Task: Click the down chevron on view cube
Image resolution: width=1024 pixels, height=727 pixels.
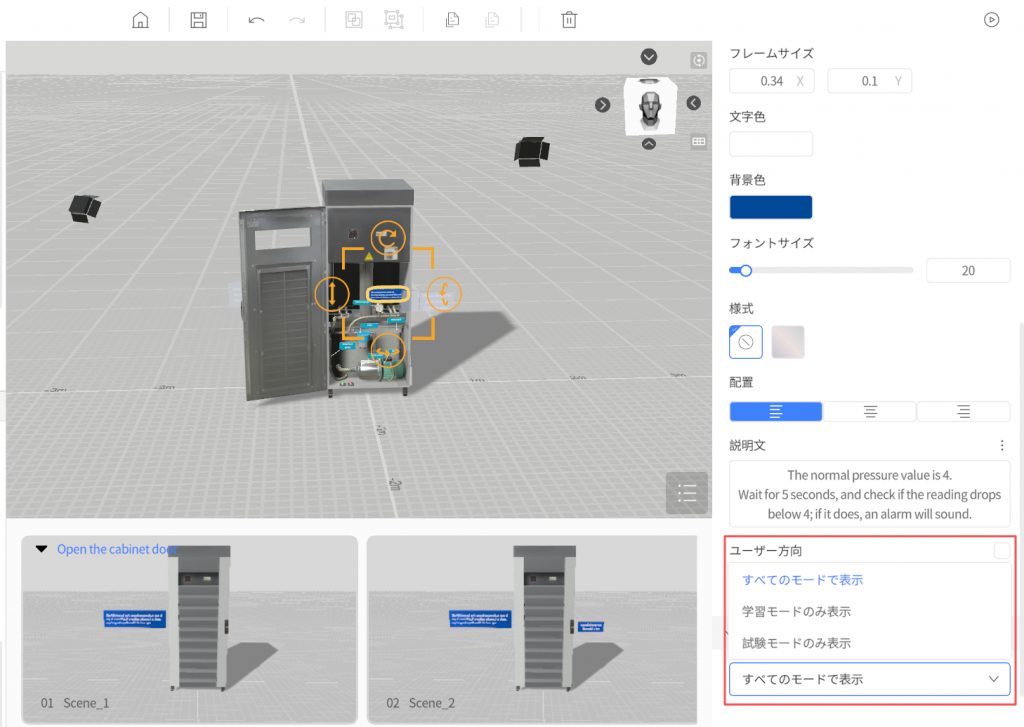Action: tap(649, 57)
